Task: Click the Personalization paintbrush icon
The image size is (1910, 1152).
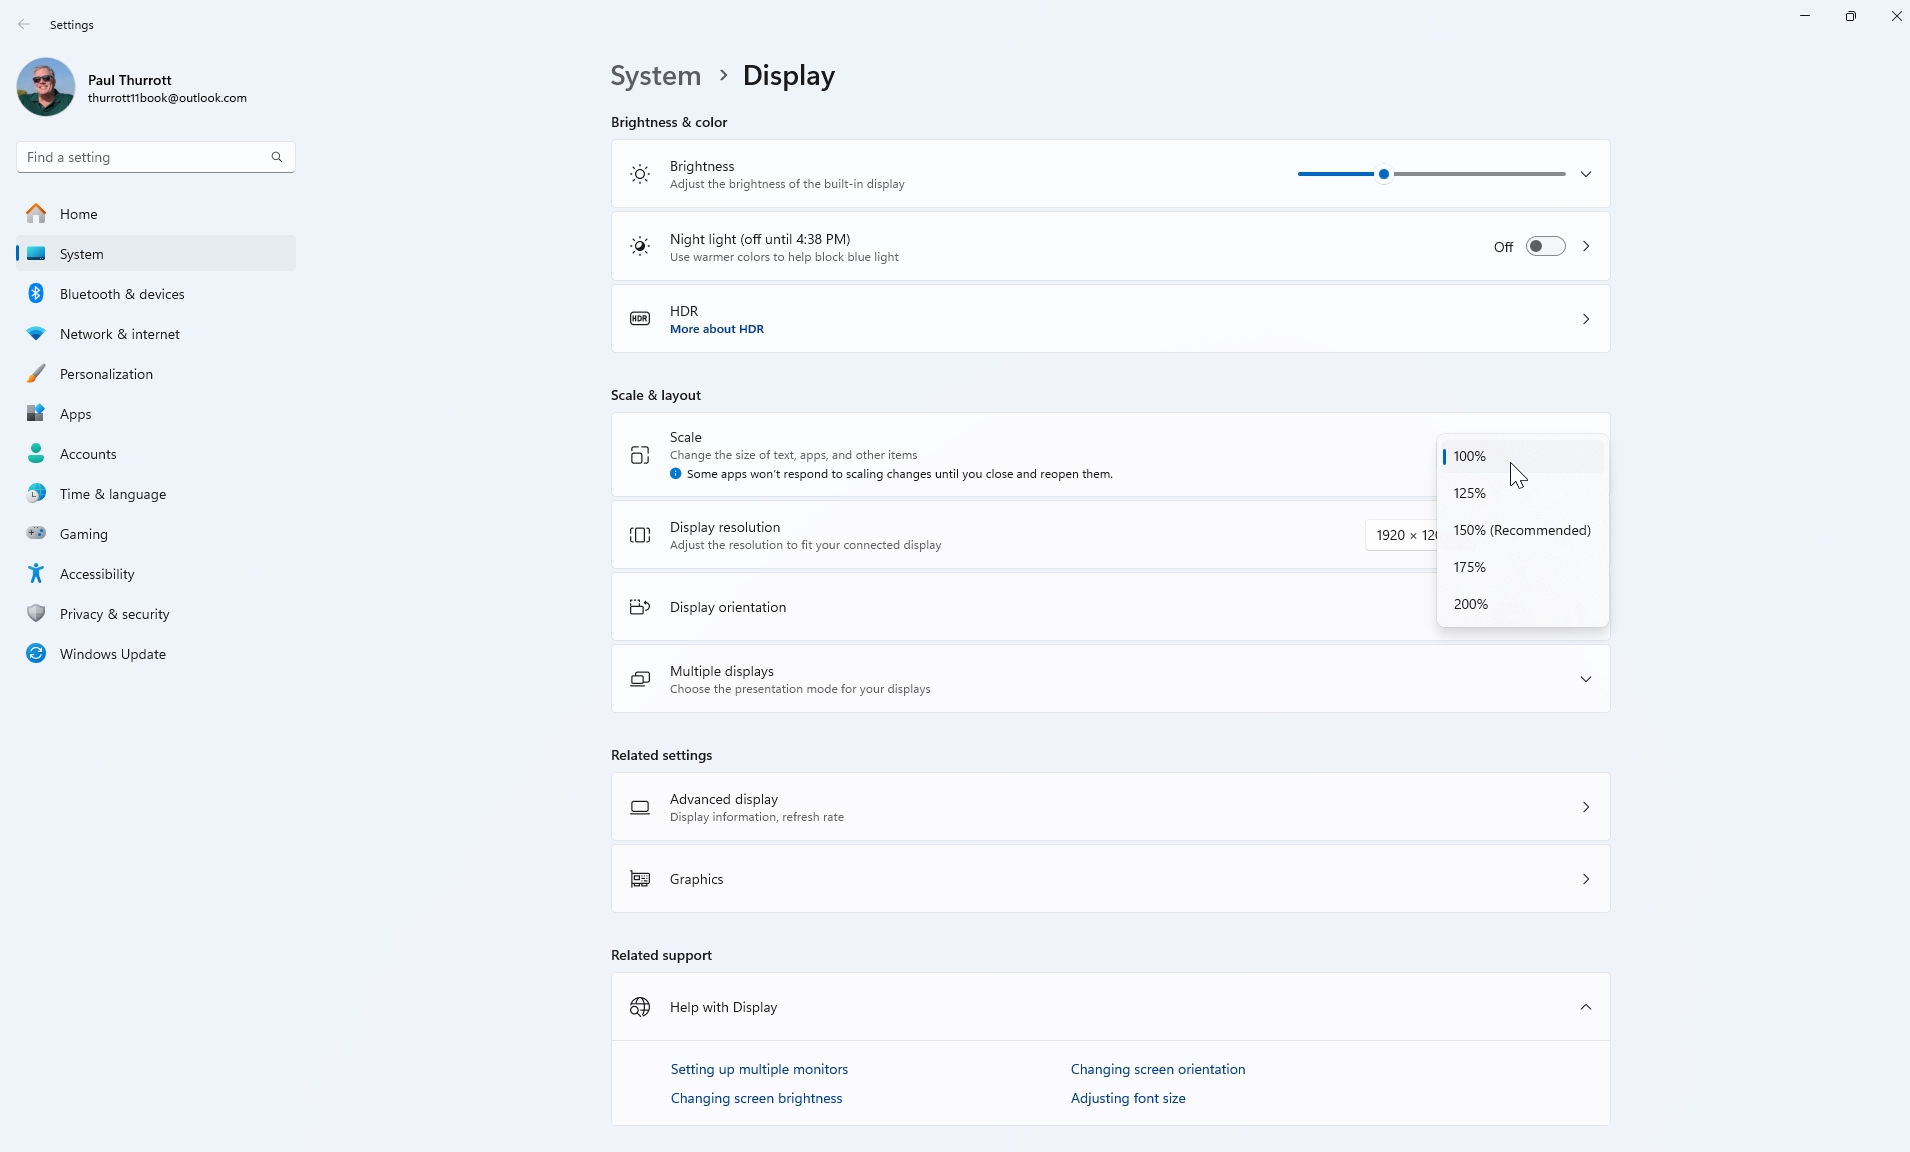Action: point(36,374)
